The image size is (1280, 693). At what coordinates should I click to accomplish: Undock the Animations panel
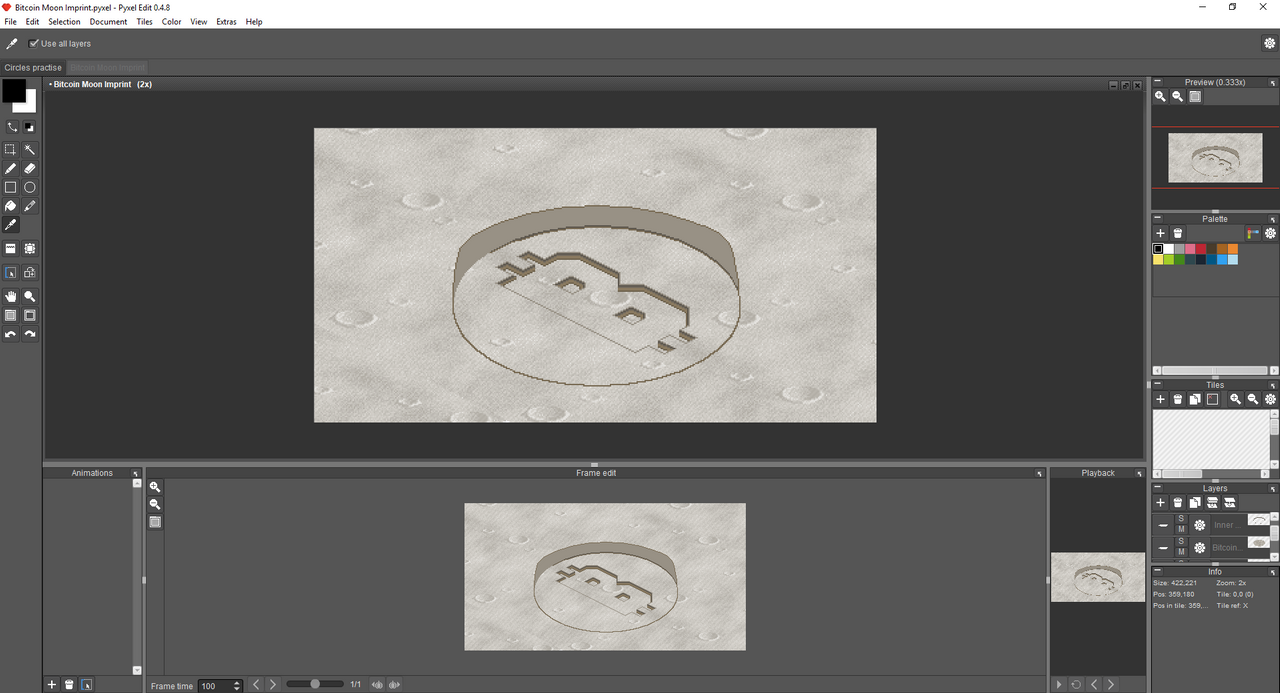click(136, 473)
